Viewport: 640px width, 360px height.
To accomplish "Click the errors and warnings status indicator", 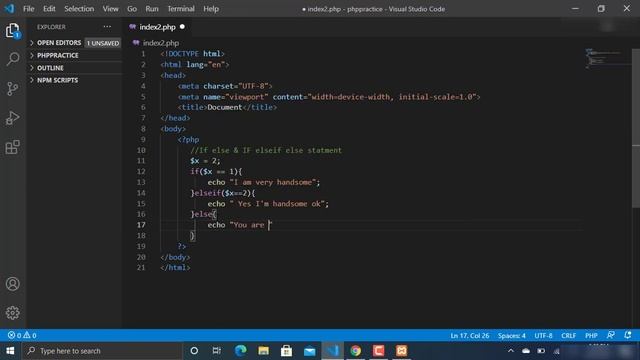I will [x=22, y=335].
